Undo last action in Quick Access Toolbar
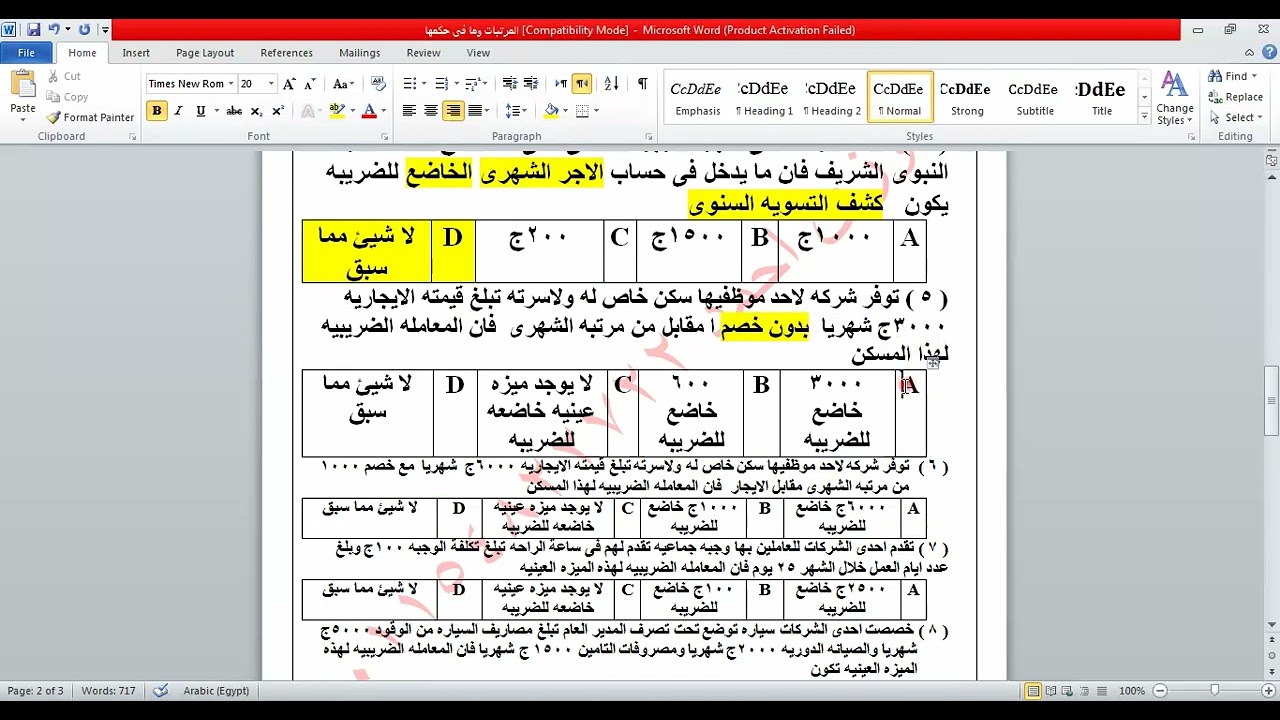The height and width of the screenshot is (720, 1280). pos(54,30)
